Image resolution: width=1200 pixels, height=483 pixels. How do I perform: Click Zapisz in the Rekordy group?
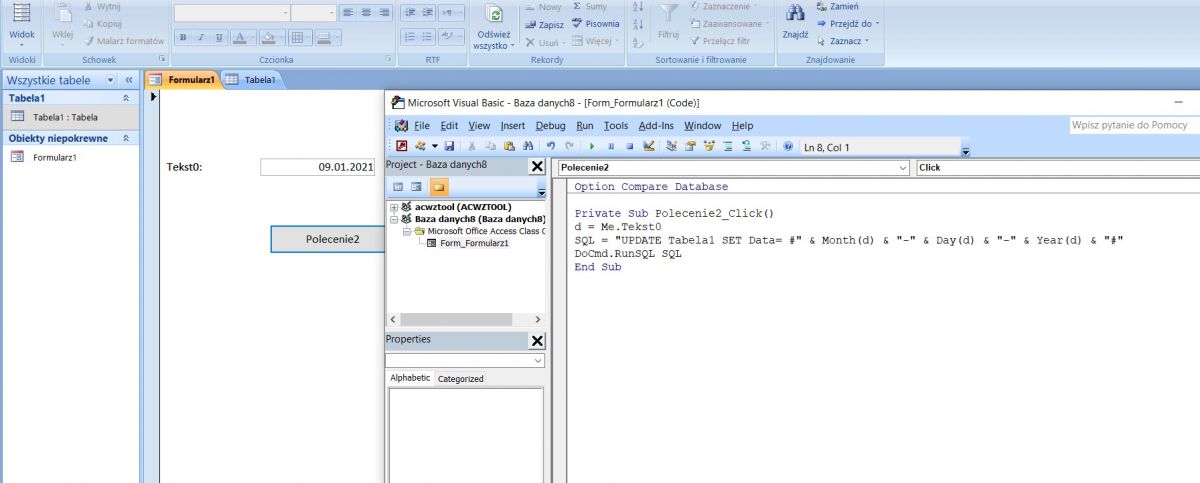click(x=544, y=25)
